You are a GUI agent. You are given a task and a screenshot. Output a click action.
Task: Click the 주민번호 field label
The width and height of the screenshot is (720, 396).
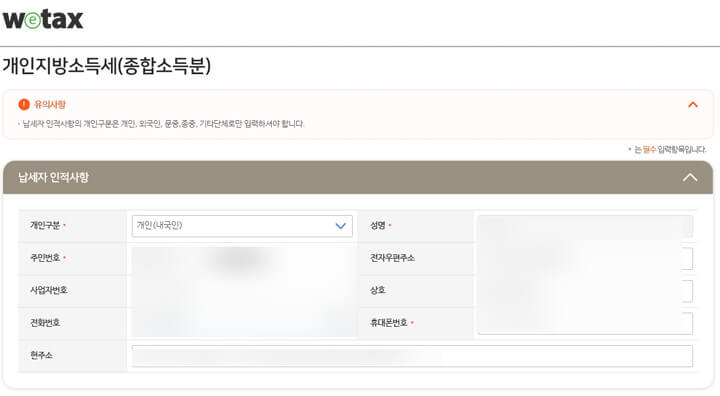tap(45, 258)
